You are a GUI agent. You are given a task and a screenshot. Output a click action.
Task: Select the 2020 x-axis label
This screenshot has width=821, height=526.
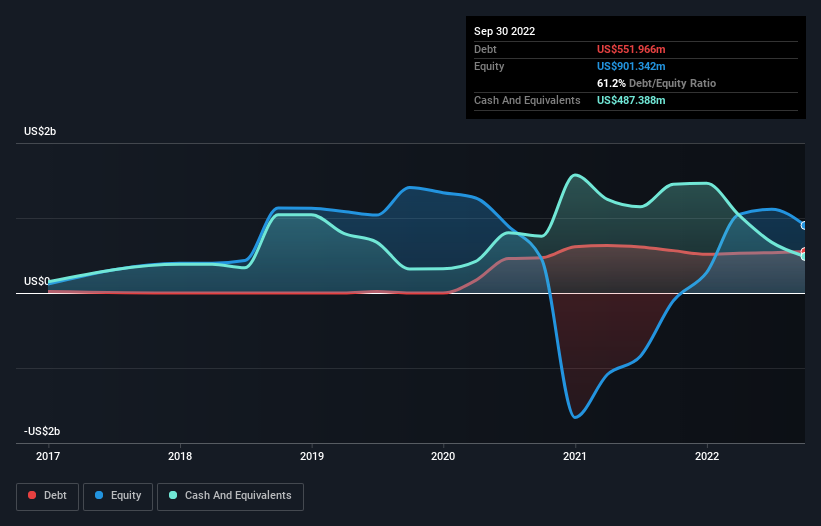point(443,456)
